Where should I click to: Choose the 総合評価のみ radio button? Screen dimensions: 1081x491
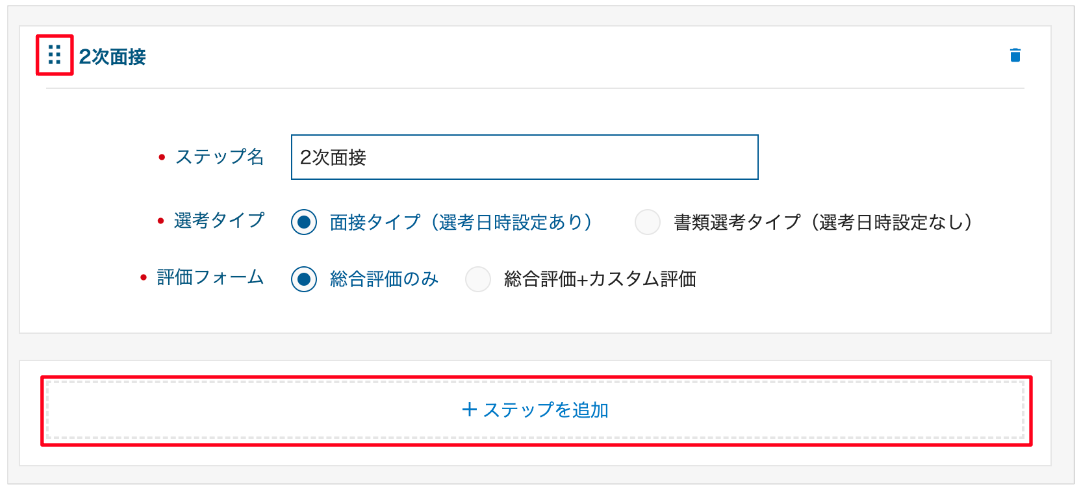point(304,279)
